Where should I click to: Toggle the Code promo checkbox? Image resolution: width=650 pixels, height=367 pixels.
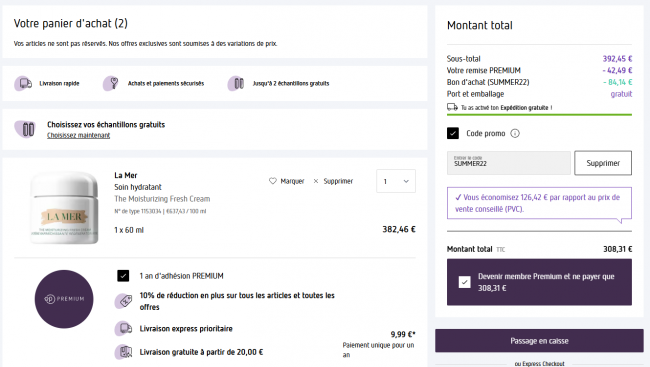(x=453, y=134)
